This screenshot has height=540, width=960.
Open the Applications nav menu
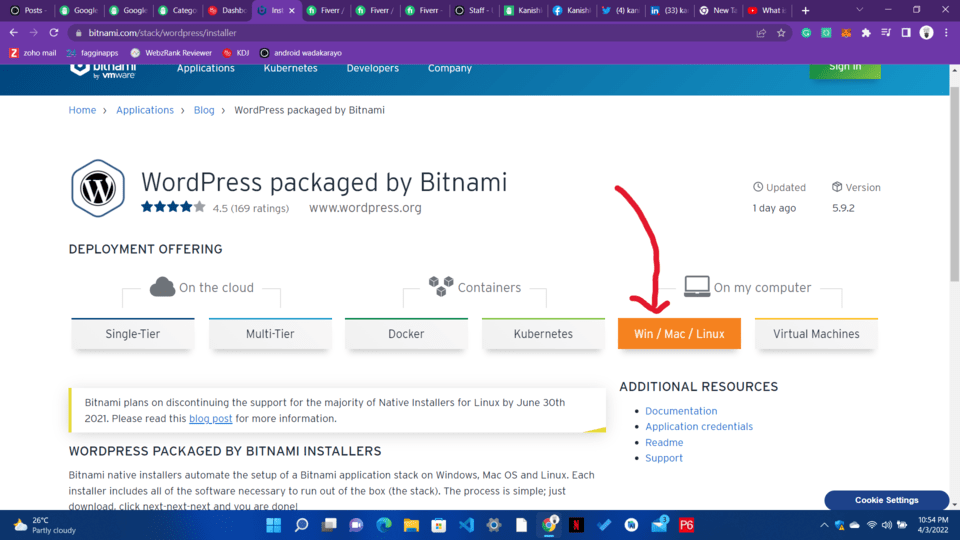tap(206, 69)
